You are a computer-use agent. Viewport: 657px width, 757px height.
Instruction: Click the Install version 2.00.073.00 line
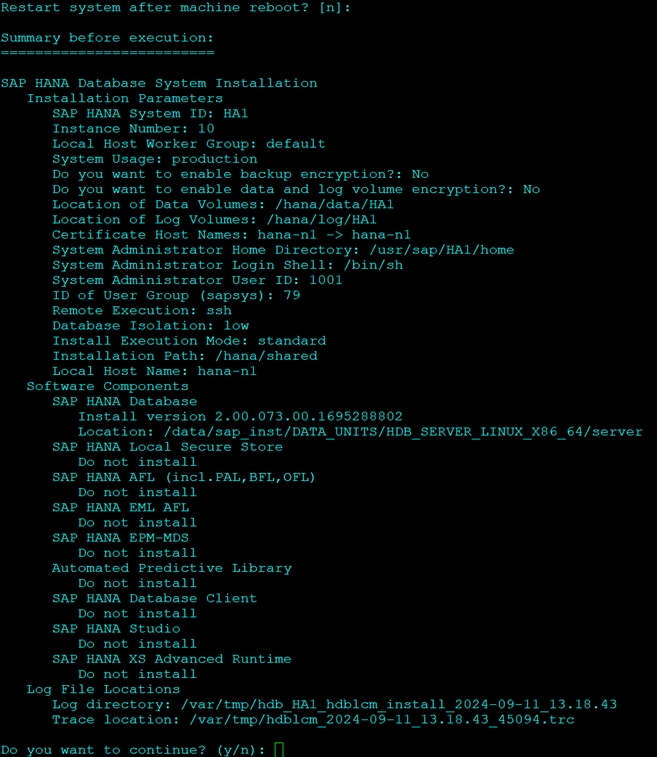[240, 416]
